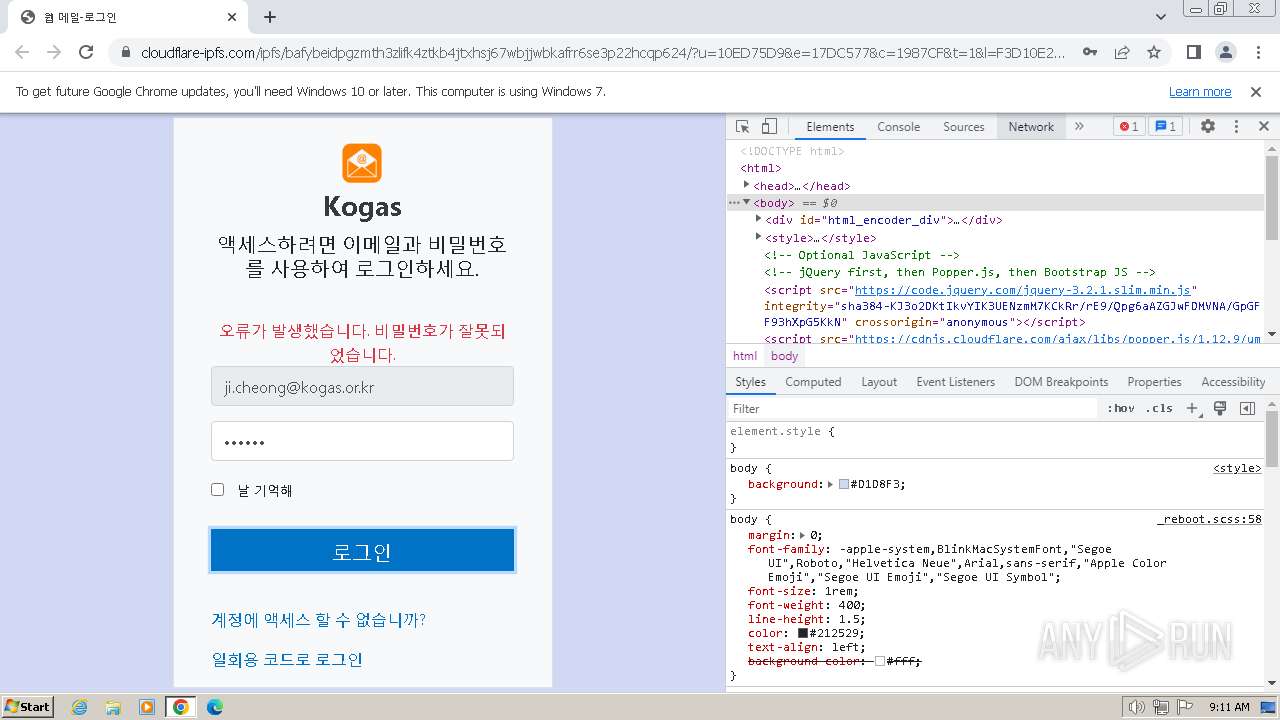The image size is (1280, 720).
Task: View site information via the lock icon
Action: click(126, 52)
